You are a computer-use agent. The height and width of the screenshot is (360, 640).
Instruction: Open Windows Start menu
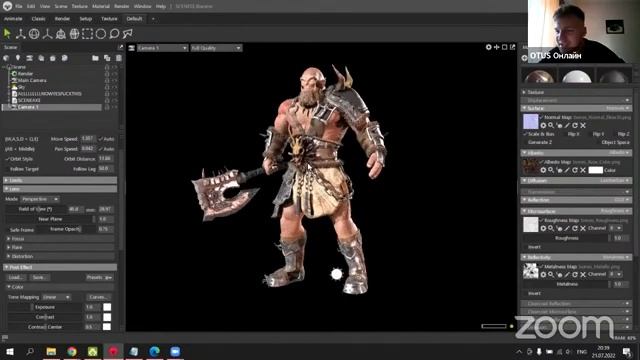(x=9, y=351)
